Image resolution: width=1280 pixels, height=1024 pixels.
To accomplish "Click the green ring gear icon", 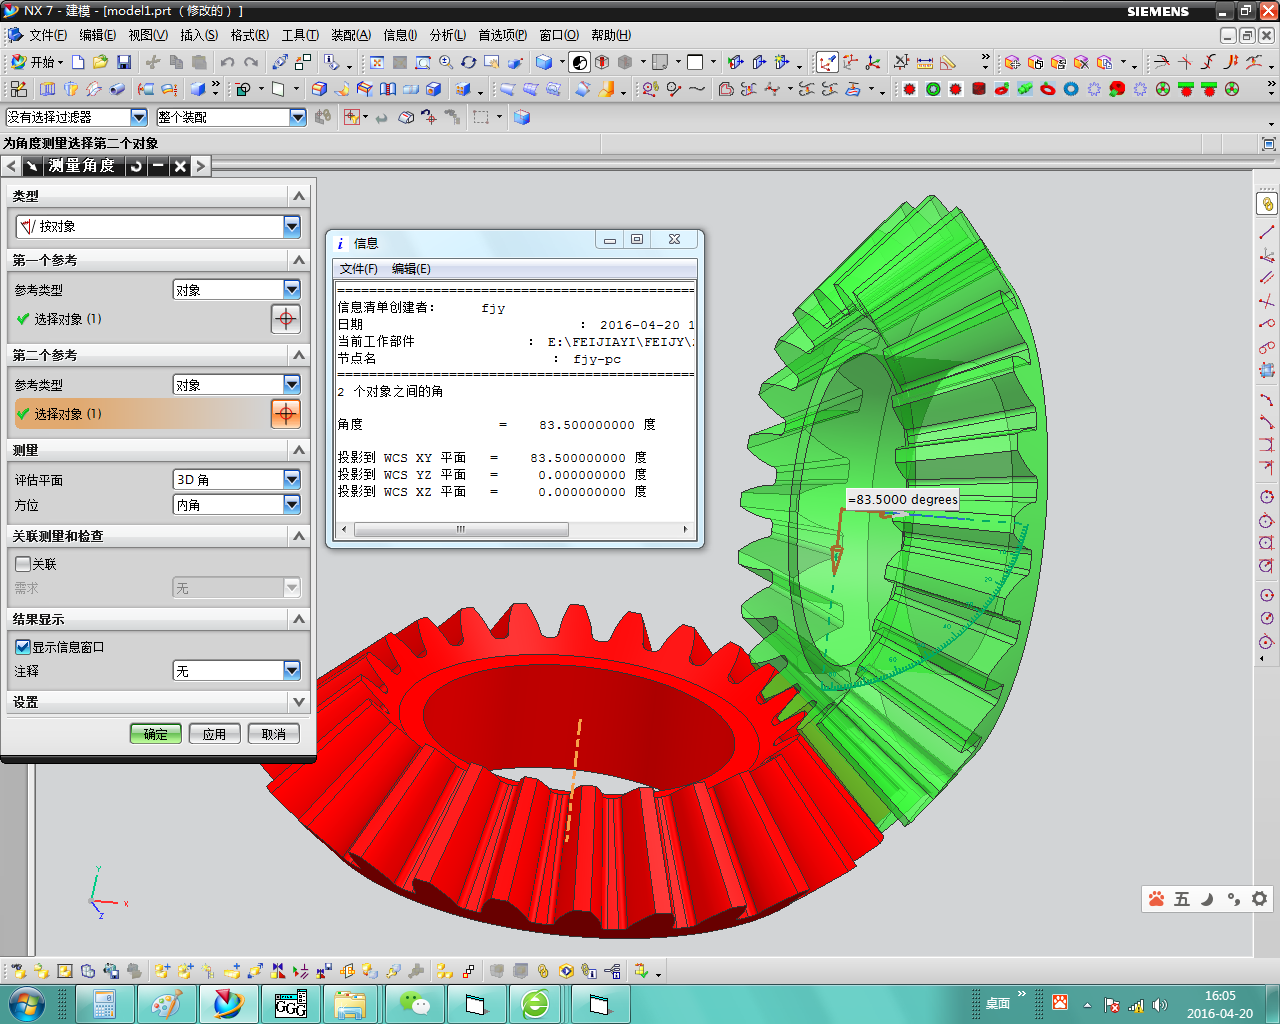I will pyautogui.click(x=933, y=89).
